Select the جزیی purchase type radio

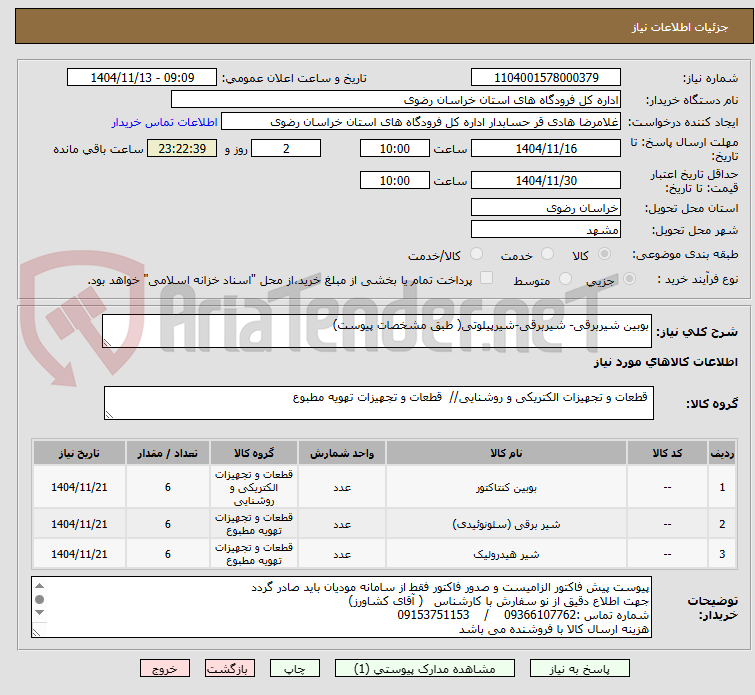pos(629,279)
